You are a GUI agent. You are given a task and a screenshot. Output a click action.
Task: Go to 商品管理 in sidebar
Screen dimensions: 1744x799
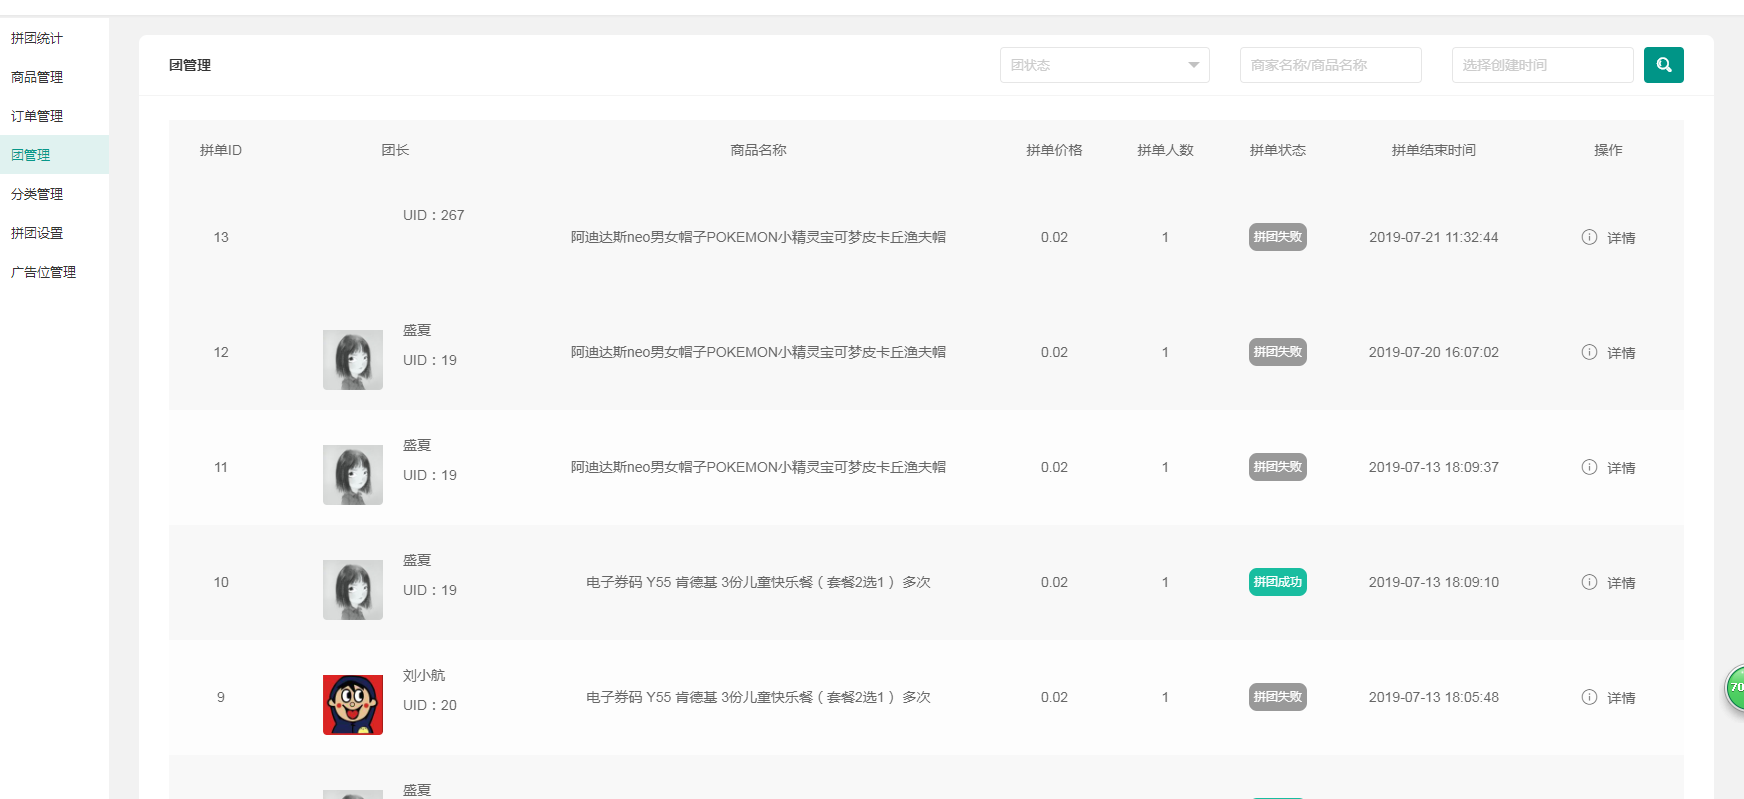coord(37,77)
